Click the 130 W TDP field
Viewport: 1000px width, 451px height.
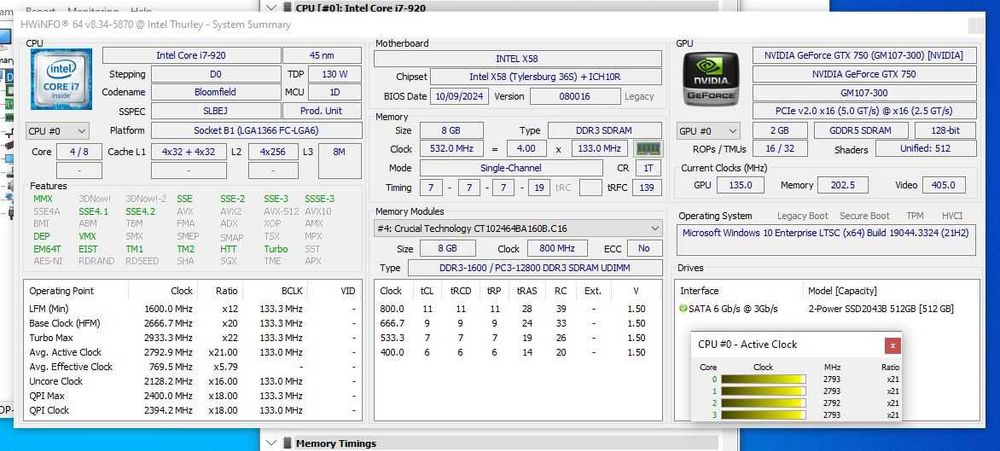pos(335,74)
